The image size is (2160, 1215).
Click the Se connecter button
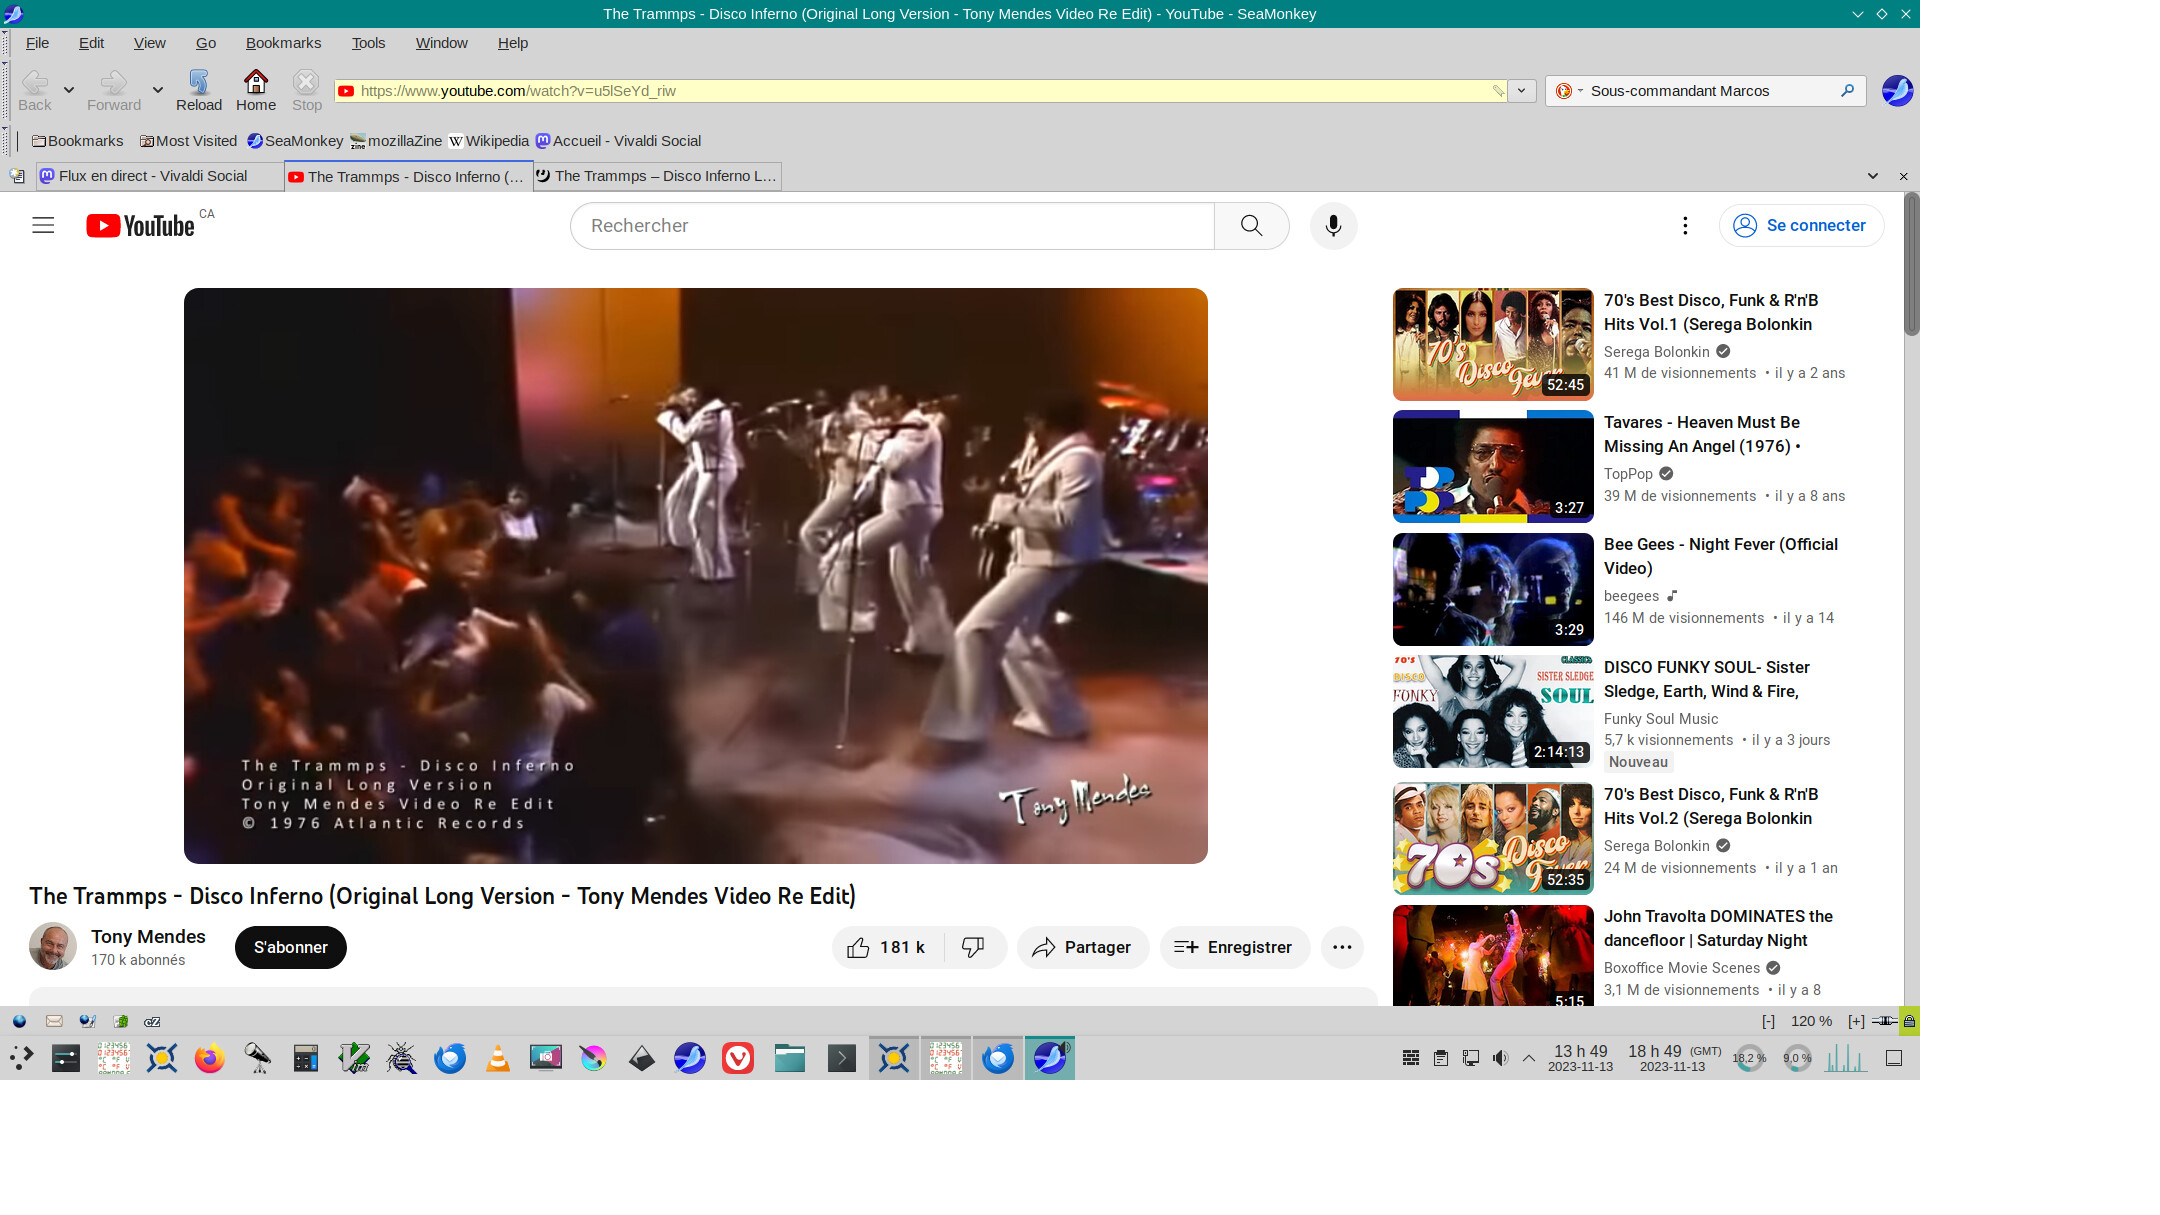click(x=1801, y=226)
